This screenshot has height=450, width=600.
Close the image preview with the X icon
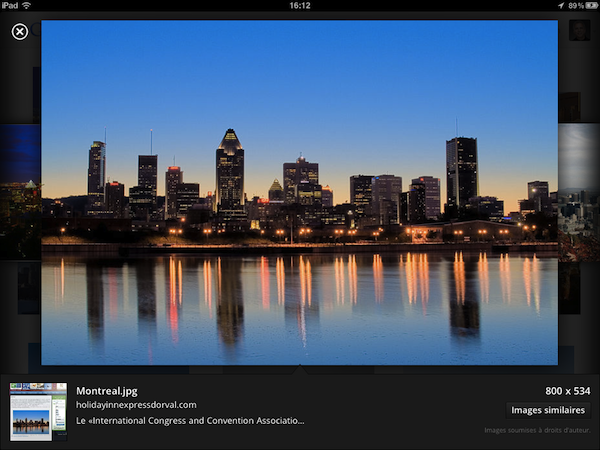tap(20, 32)
